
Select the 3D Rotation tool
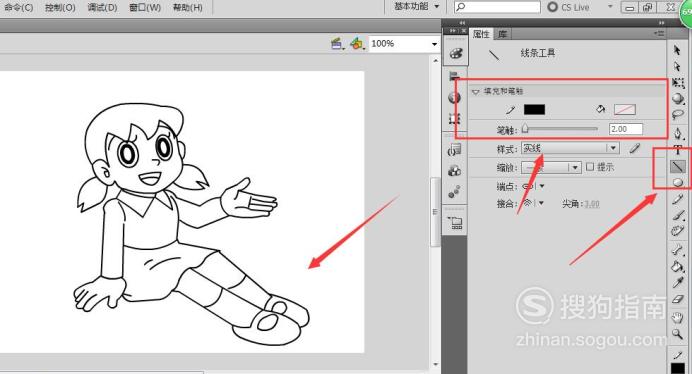click(x=678, y=98)
